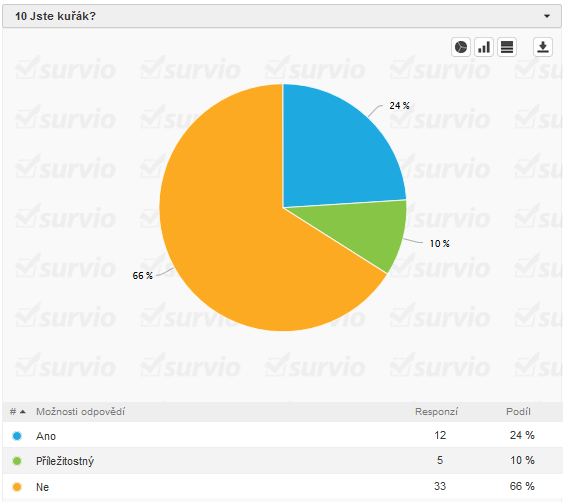Open the '10 Jste kuřák?' question header
This screenshot has width=563, height=502.
pyautogui.click(x=282, y=16)
